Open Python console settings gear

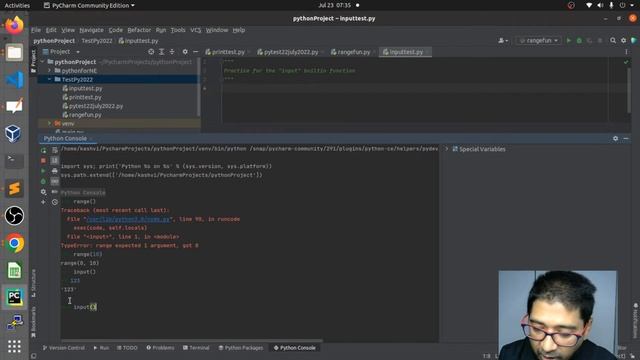click(43, 191)
